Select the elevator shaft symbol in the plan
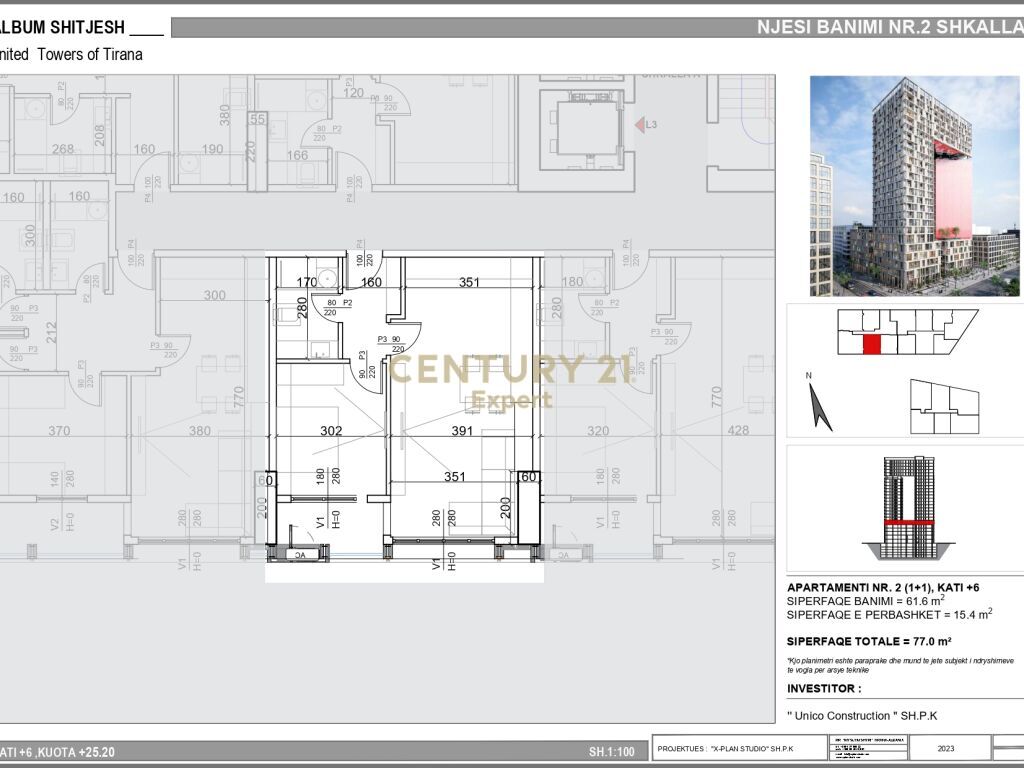 tap(588, 128)
